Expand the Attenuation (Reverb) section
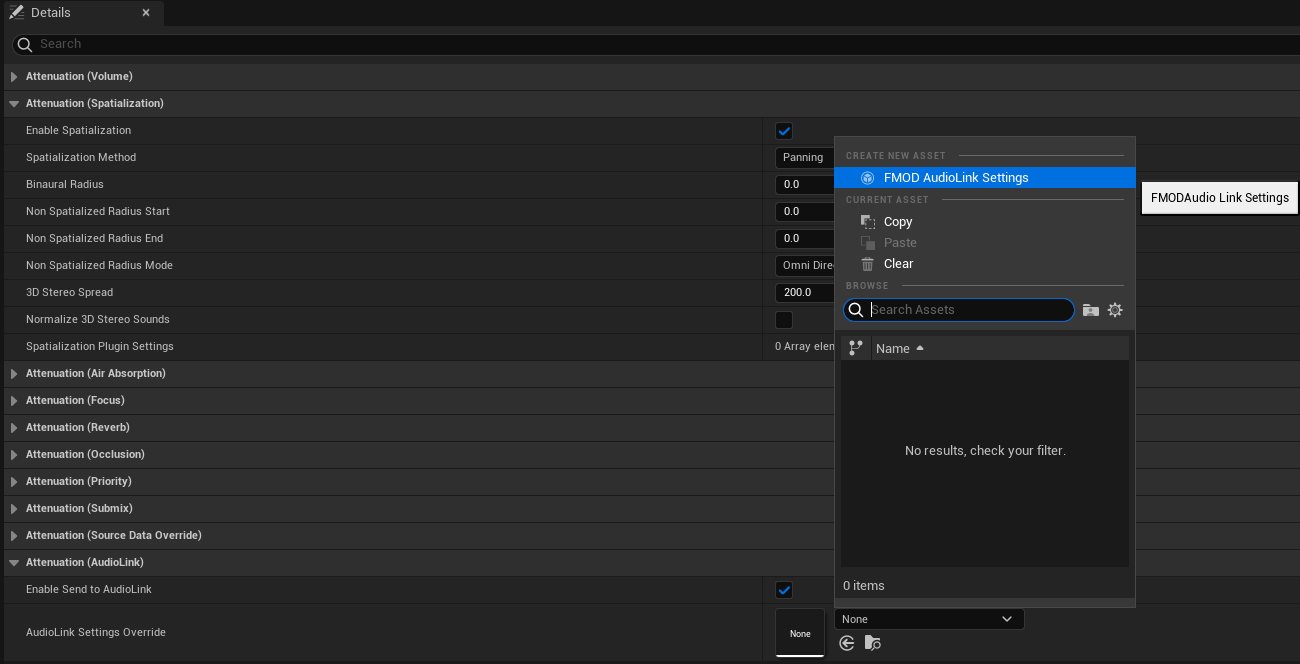1300x664 pixels. (x=14, y=428)
